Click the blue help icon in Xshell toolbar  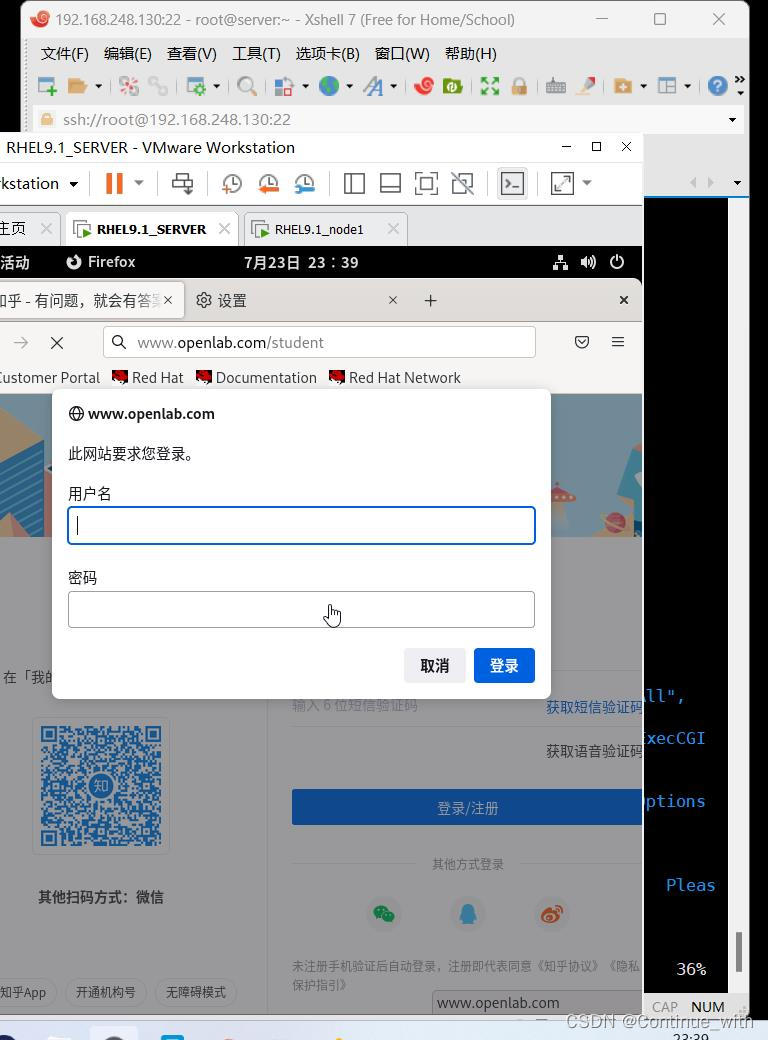point(717,86)
